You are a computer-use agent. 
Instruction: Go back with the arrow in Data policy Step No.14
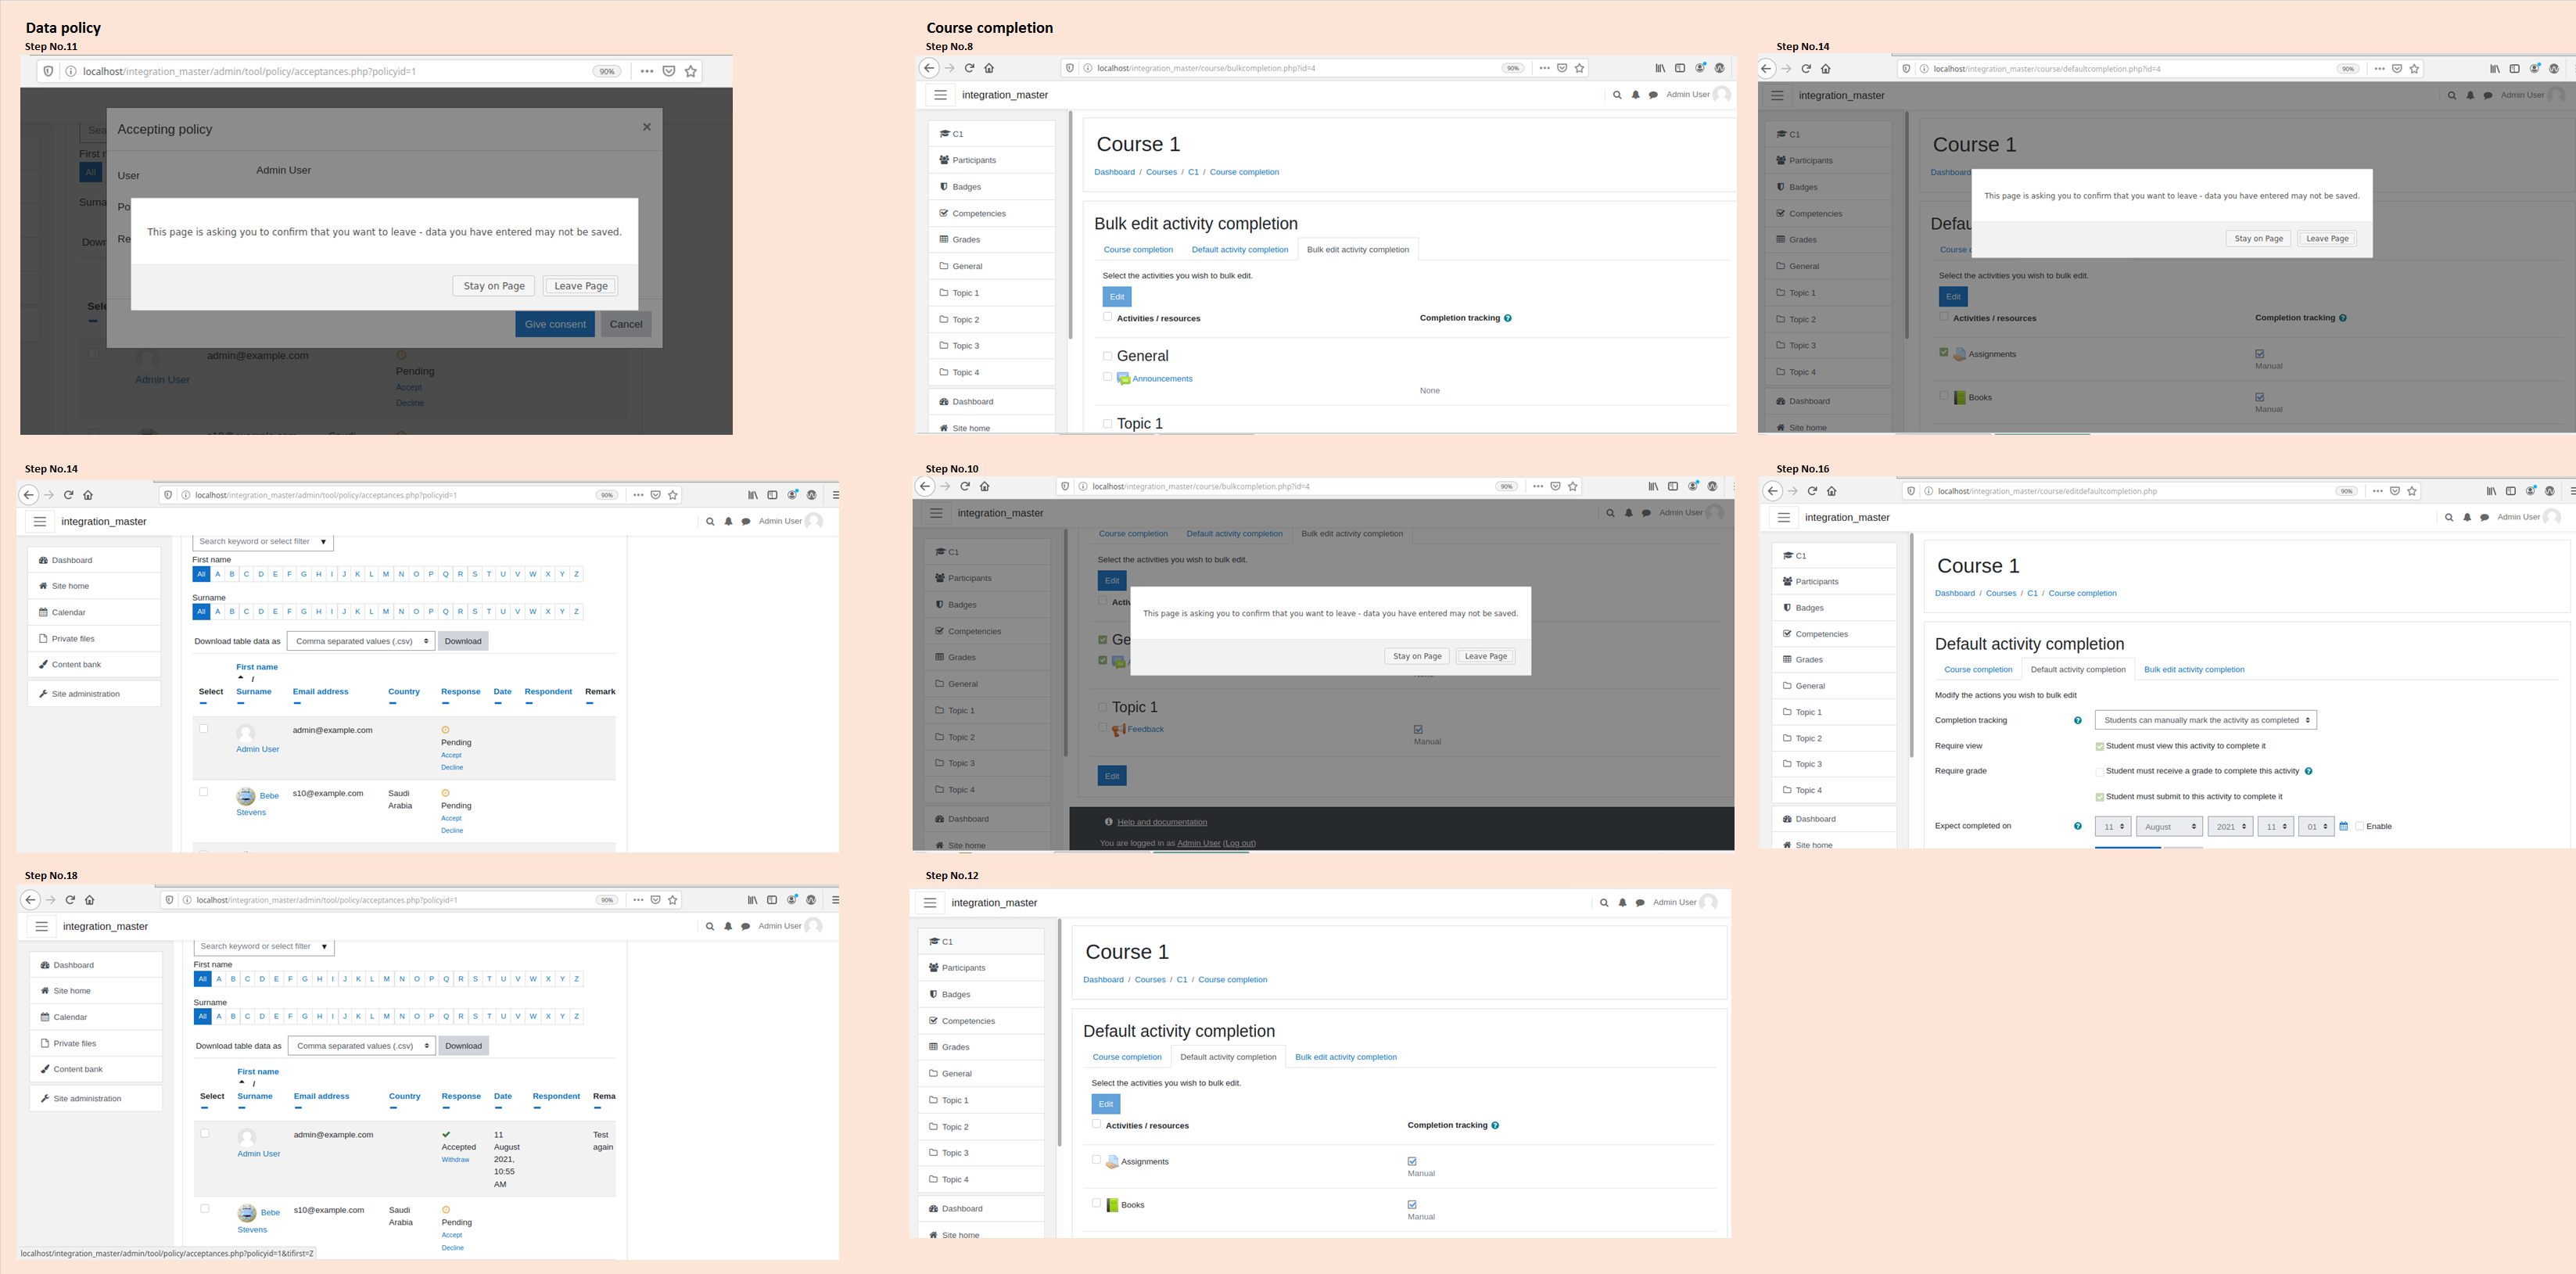click(x=29, y=495)
